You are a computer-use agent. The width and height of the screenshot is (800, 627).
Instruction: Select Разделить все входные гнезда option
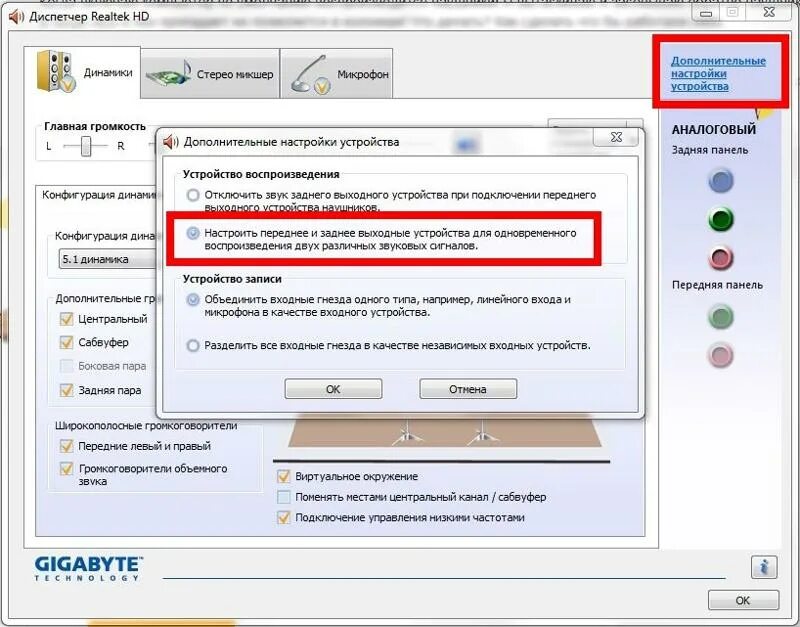(193, 345)
